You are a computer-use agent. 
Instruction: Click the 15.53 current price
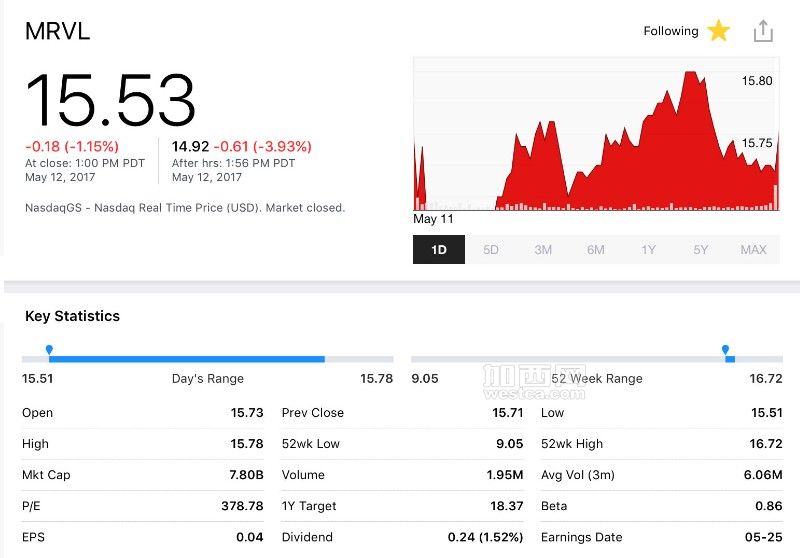point(111,99)
